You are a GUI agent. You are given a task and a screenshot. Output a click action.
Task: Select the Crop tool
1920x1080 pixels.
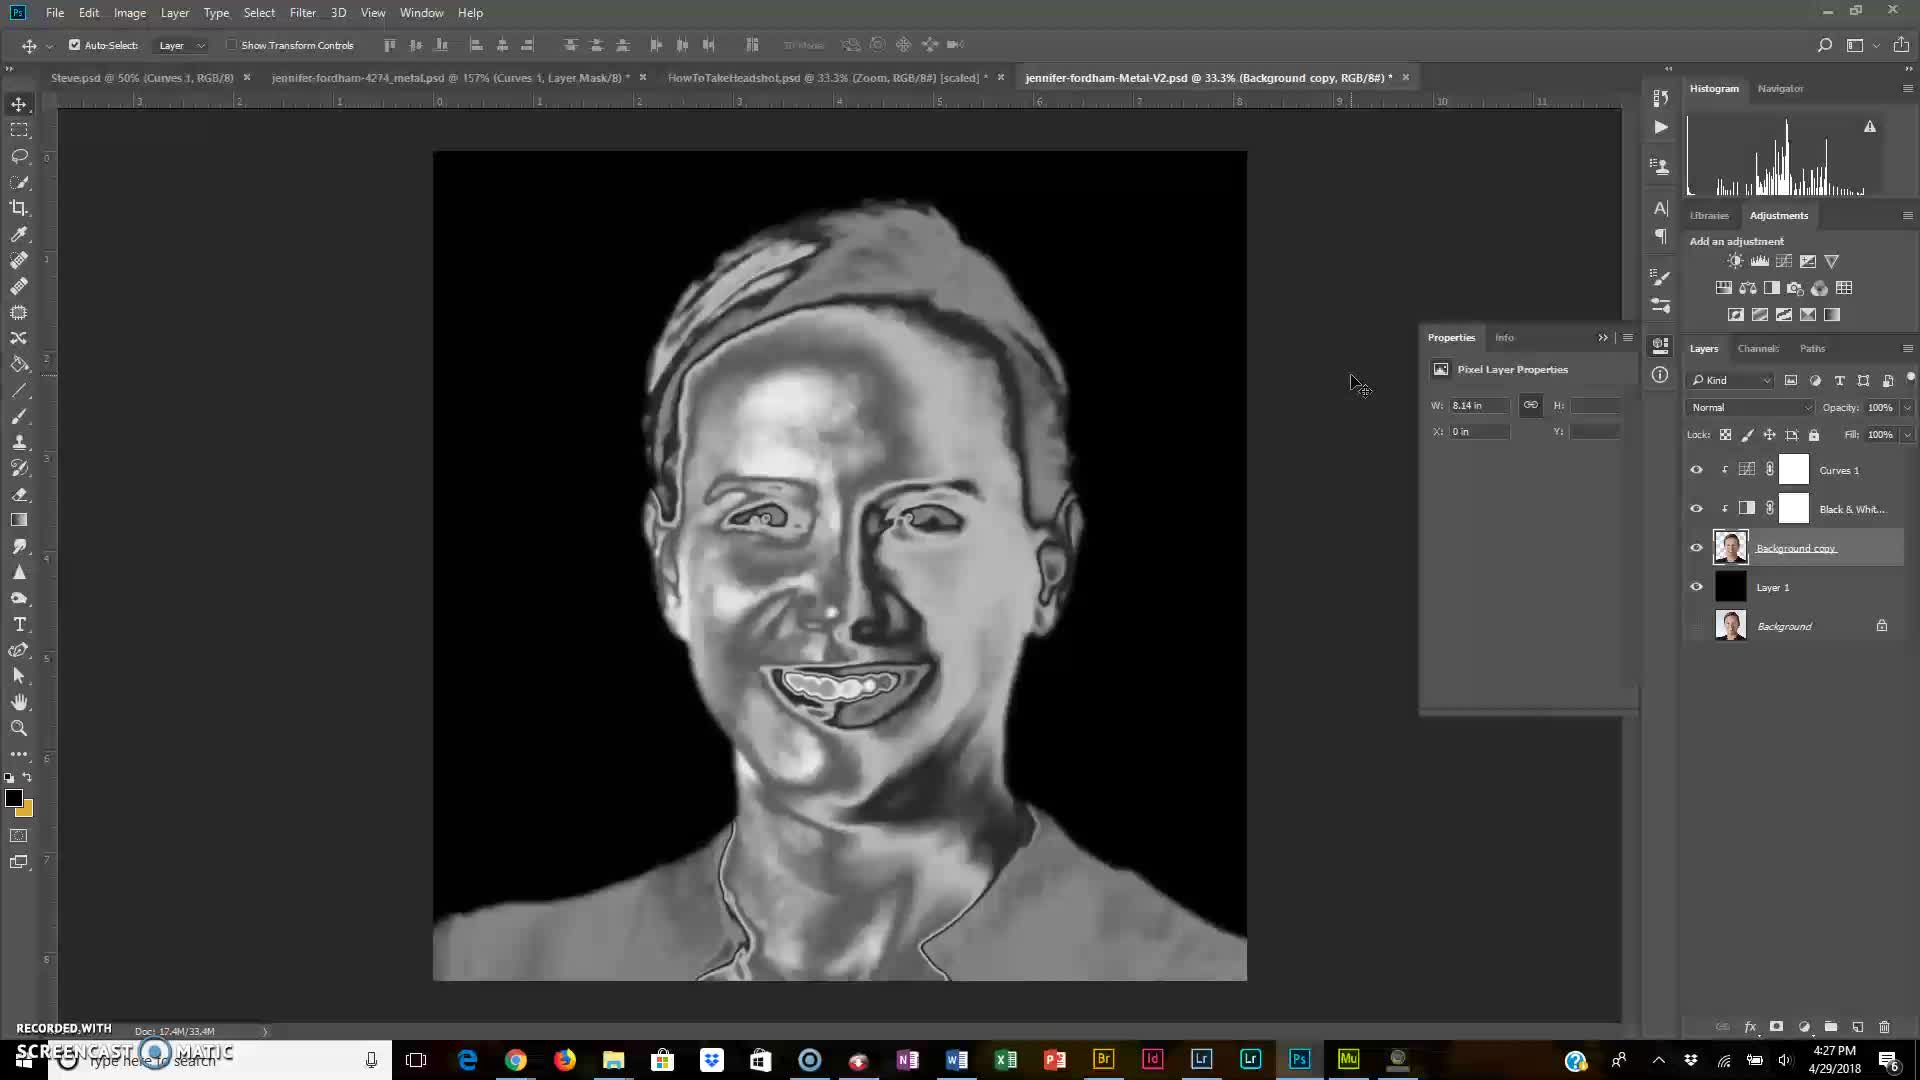(19, 208)
